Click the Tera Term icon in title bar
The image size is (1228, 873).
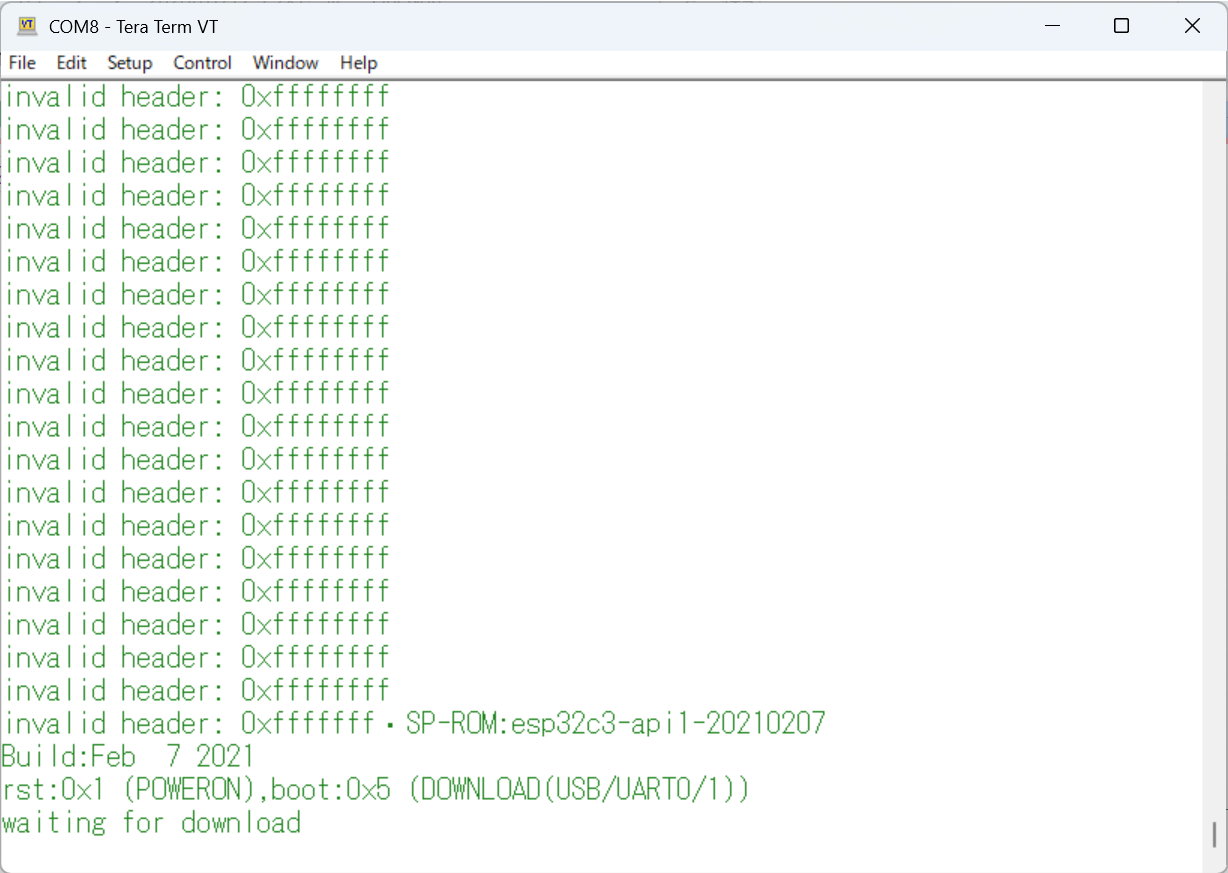(27, 26)
